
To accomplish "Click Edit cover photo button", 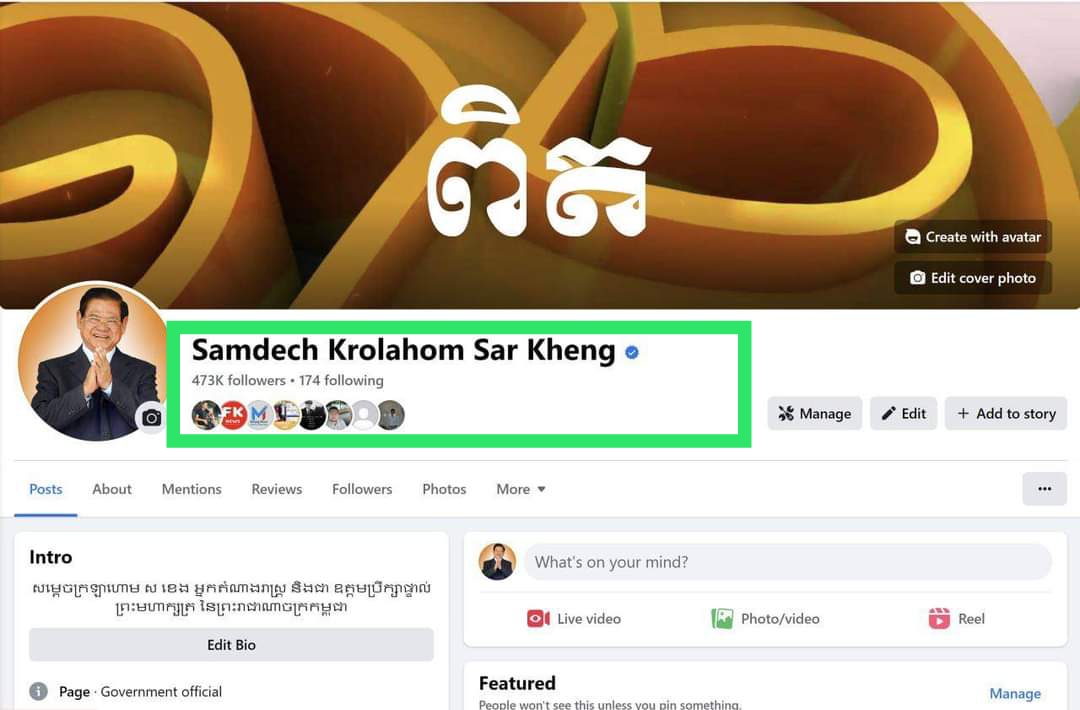I will pyautogui.click(x=973, y=278).
